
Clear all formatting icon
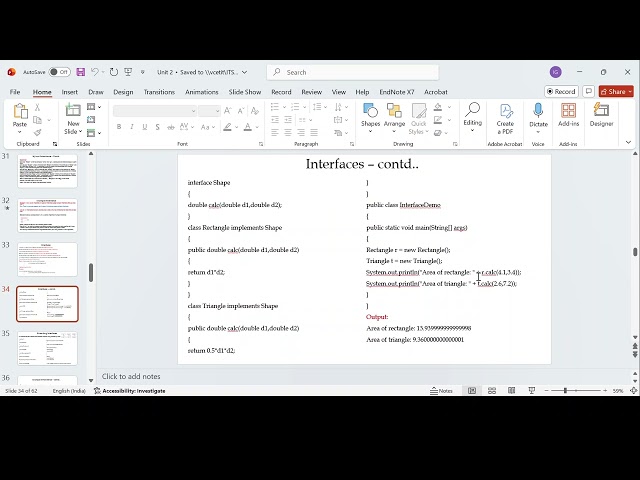(255, 111)
